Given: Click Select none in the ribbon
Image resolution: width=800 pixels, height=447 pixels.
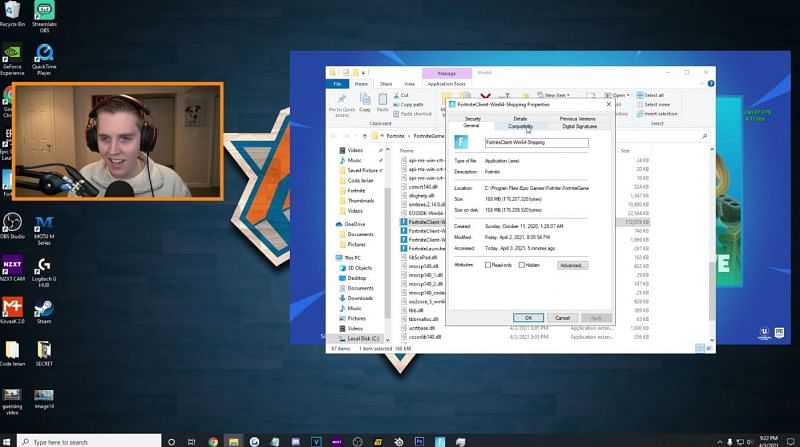Looking at the screenshot, I should (x=654, y=105).
